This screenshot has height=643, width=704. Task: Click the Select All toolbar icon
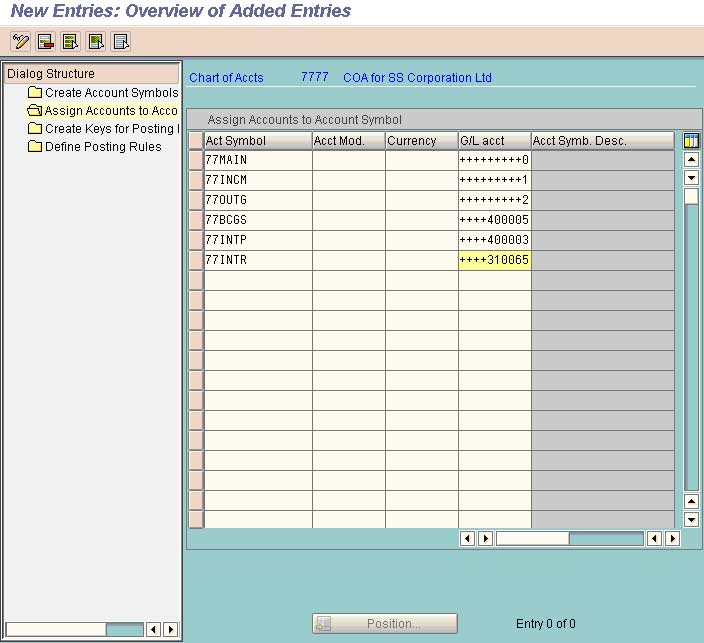(71, 42)
